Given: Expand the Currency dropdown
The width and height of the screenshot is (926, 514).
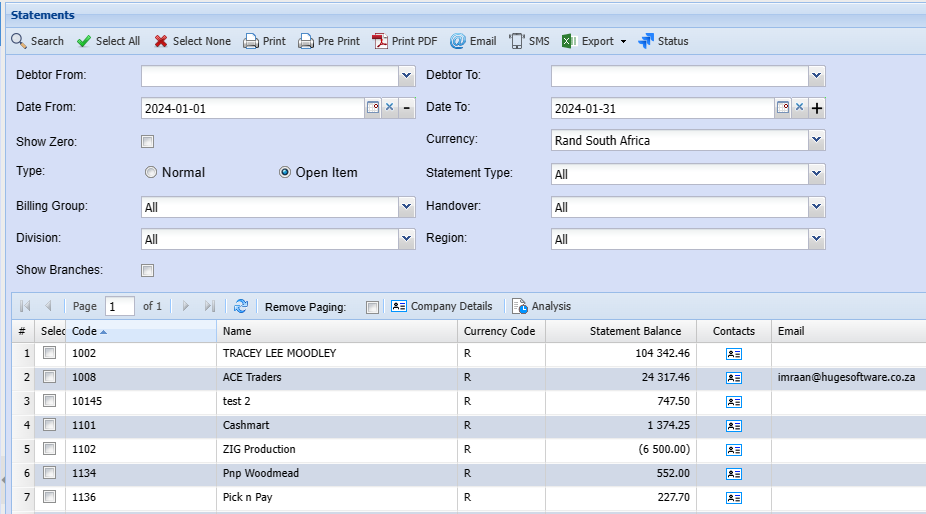Looking at the screenshot, I should (817, 140).
